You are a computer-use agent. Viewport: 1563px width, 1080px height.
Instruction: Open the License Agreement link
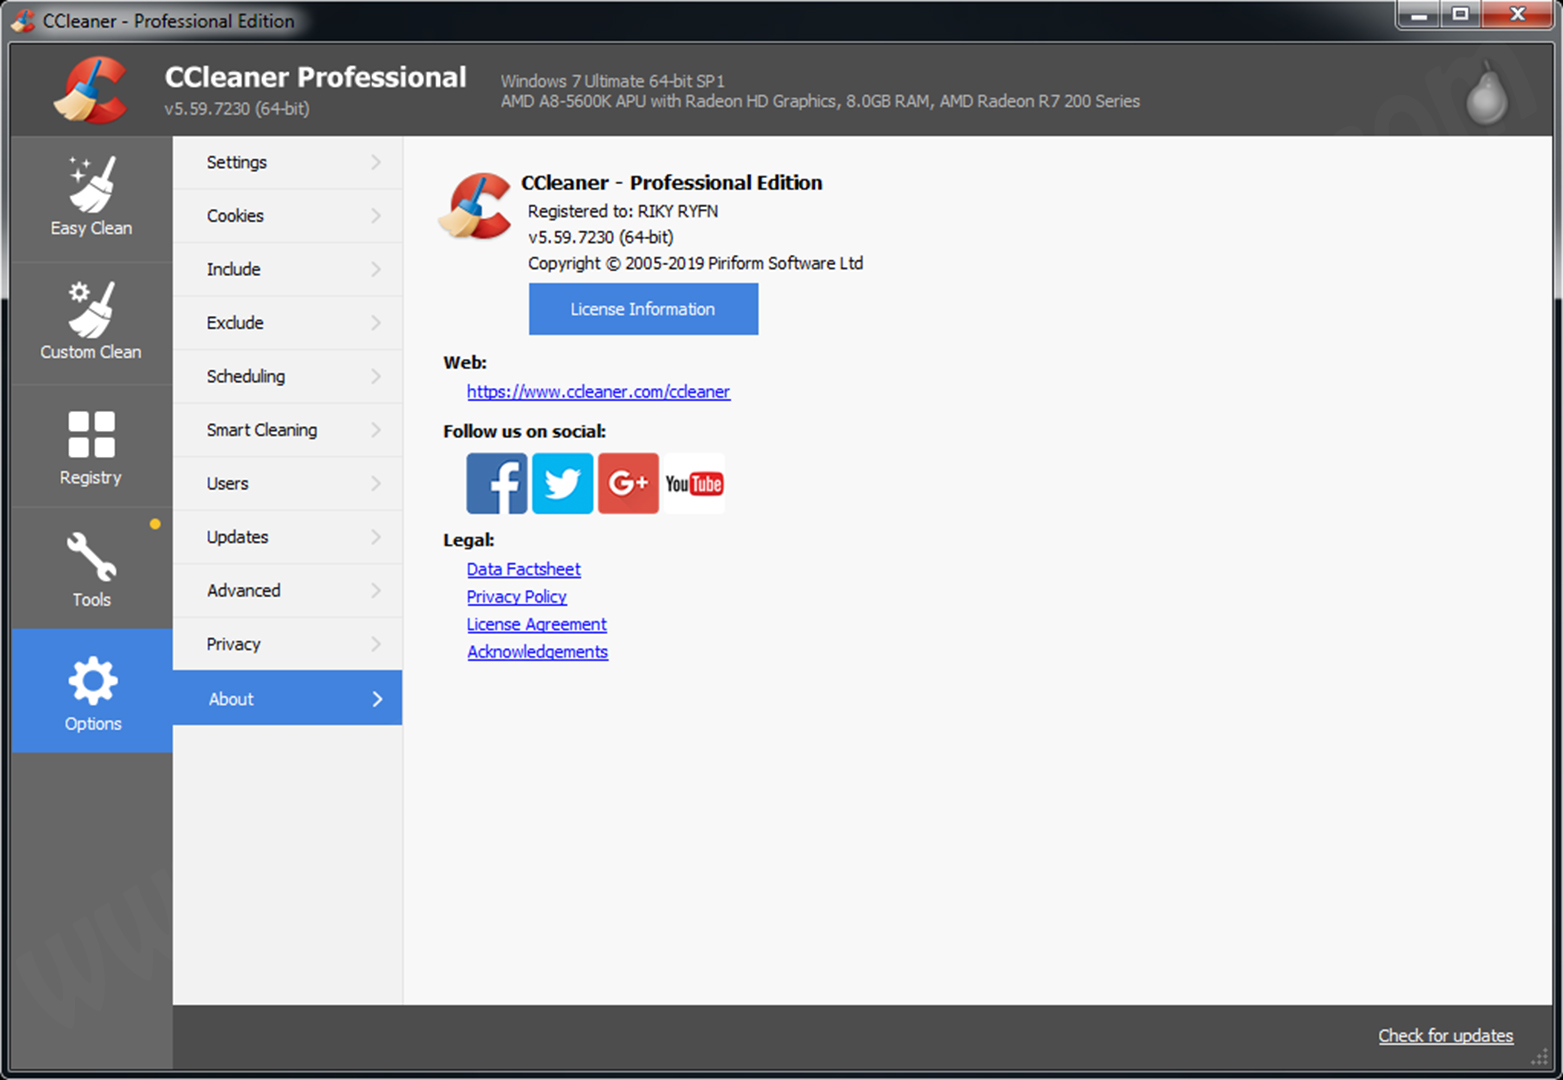(536, 624)
